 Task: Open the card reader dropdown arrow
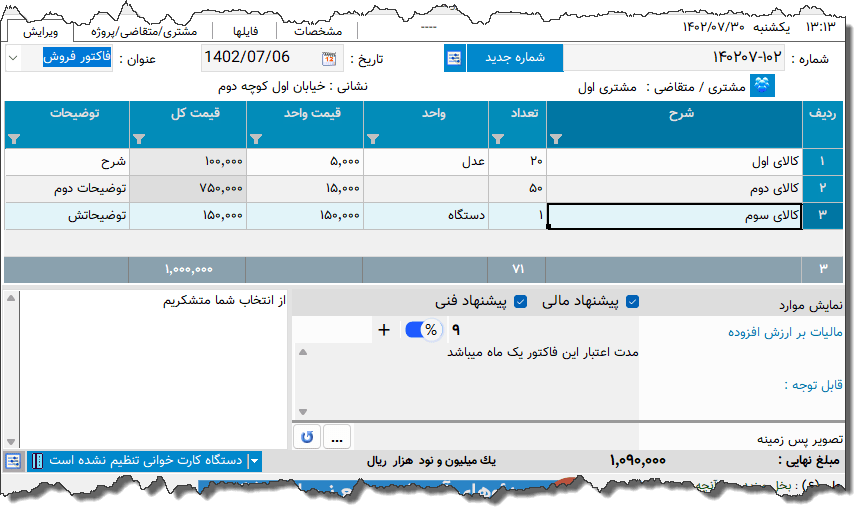[255, 461]
